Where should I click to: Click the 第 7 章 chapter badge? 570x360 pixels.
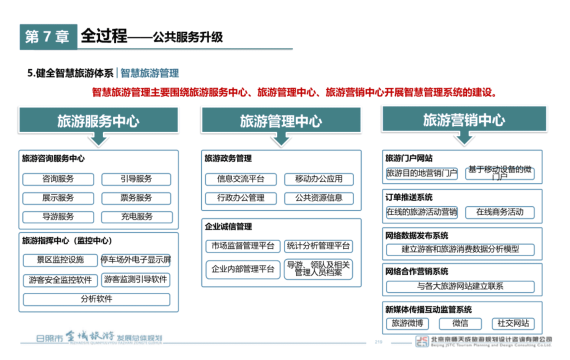(48, 37)
